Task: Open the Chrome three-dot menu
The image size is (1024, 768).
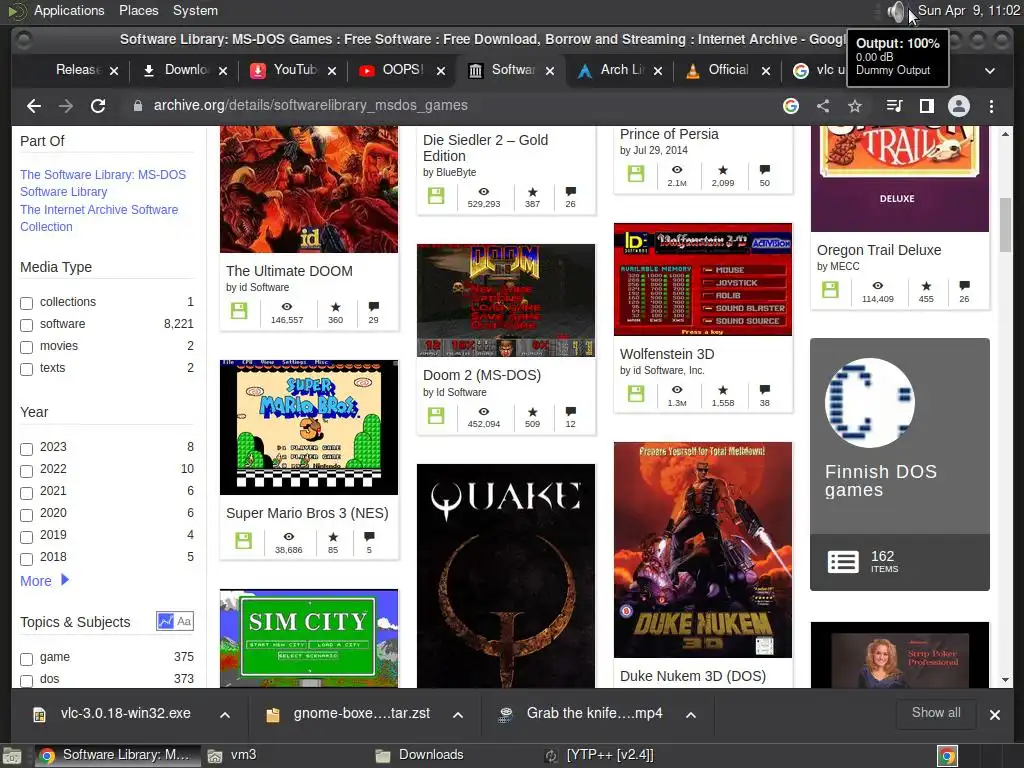Action: click(991, 106)
